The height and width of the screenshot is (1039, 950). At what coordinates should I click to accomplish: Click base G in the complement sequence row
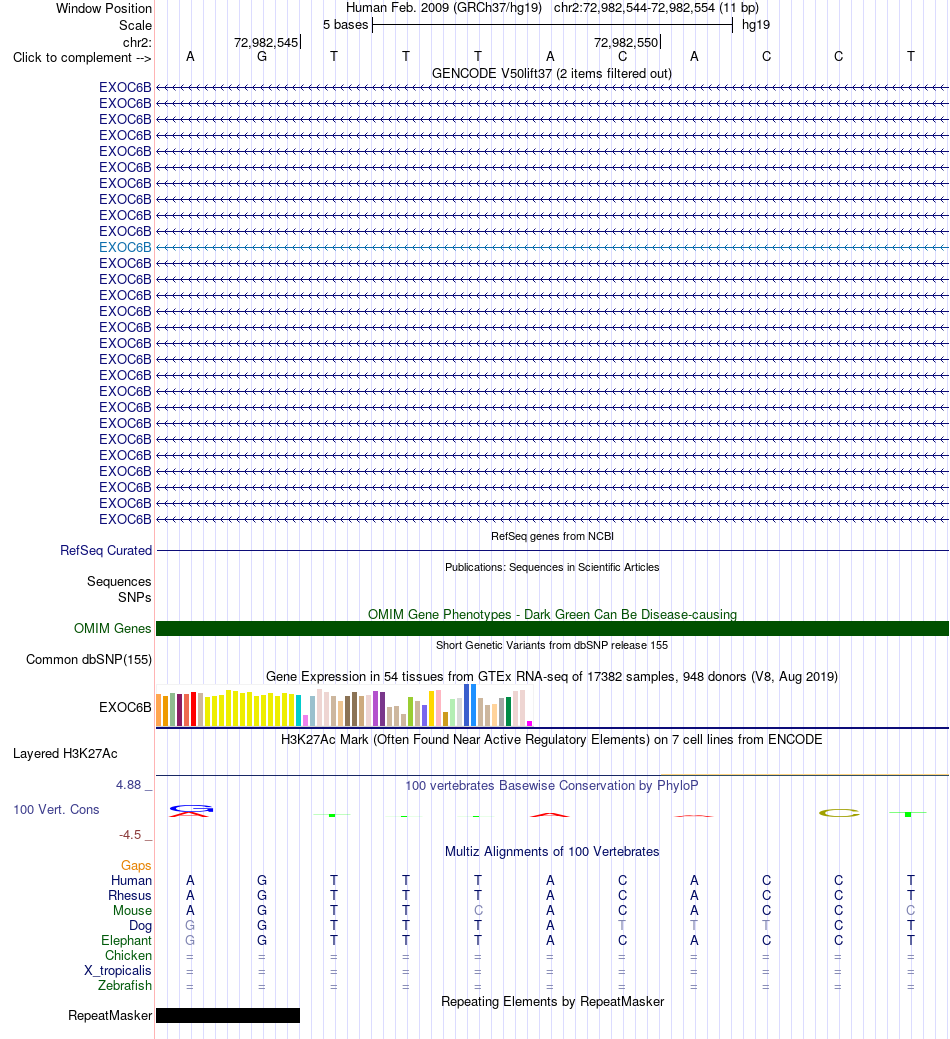tap(262, 57)
